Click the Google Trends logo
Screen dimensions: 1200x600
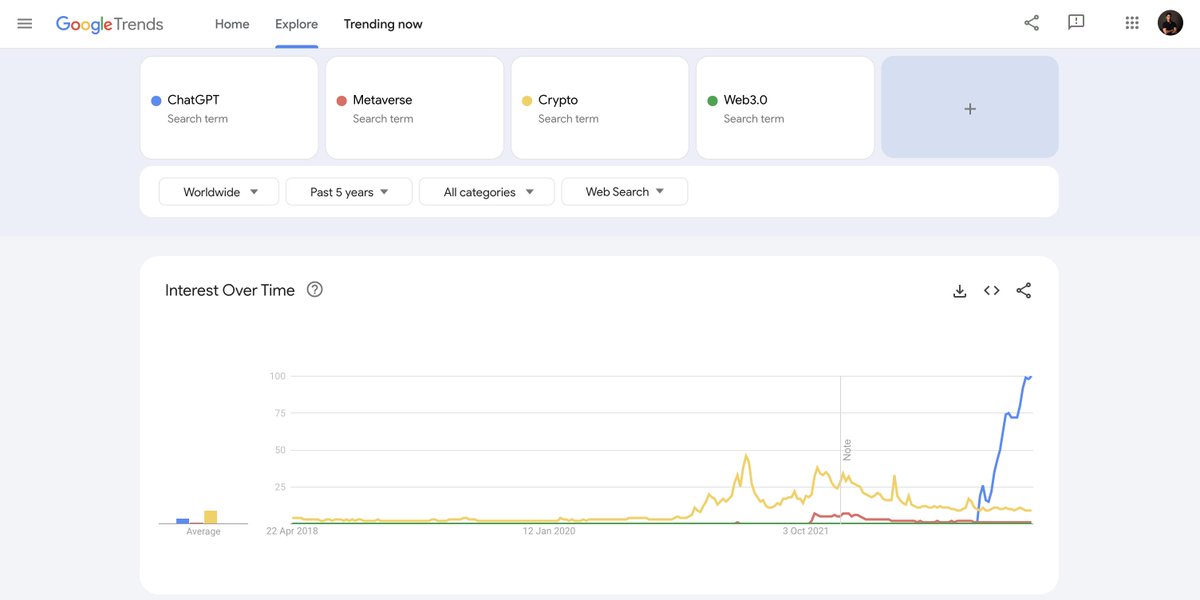(109, 24)
